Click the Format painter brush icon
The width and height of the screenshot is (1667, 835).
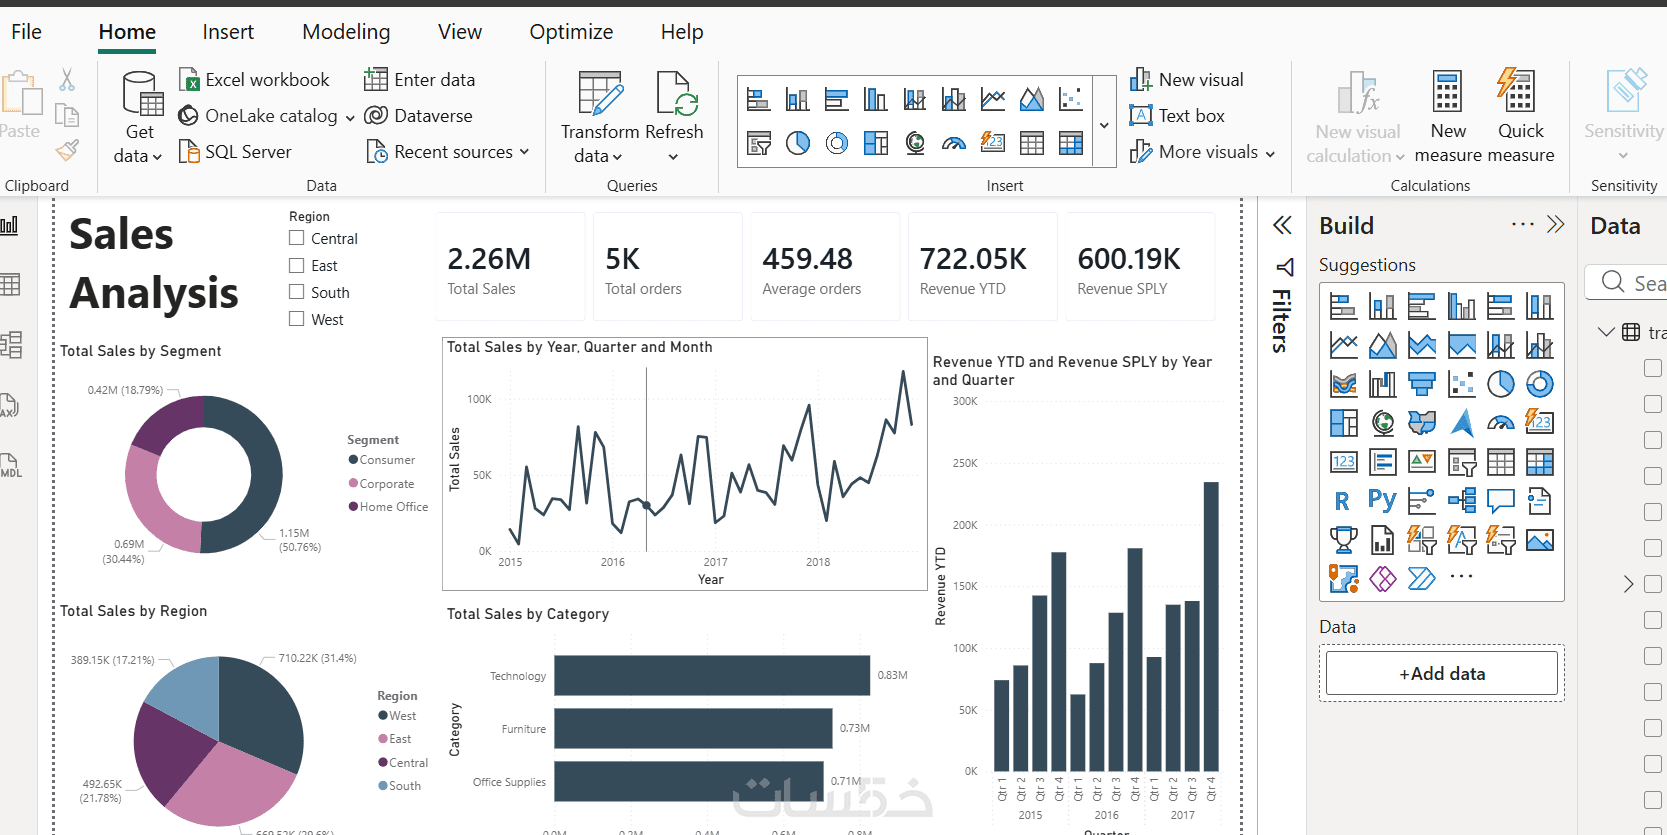coord(67,150)
